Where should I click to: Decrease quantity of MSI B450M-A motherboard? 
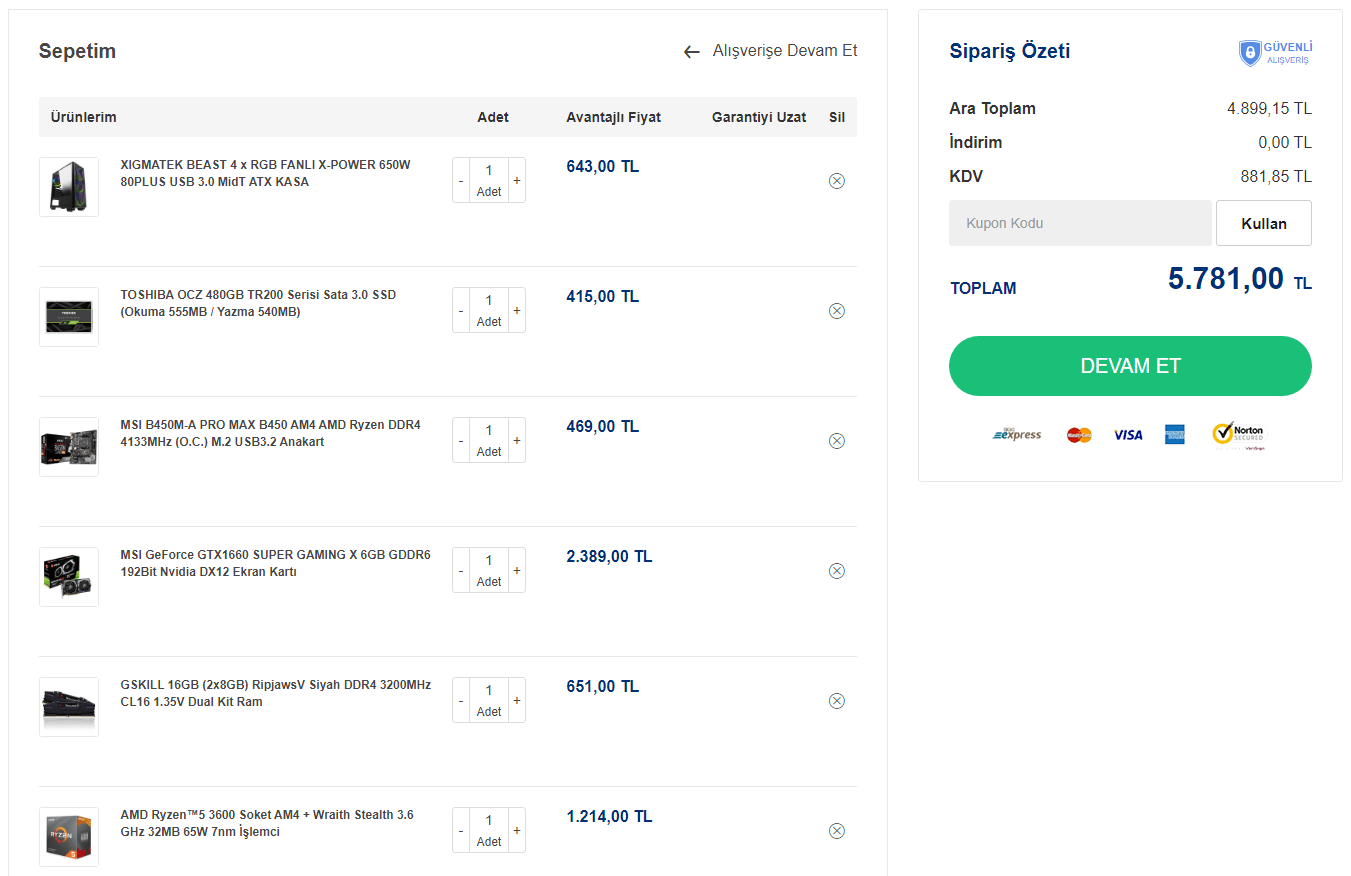pos(461,441)
